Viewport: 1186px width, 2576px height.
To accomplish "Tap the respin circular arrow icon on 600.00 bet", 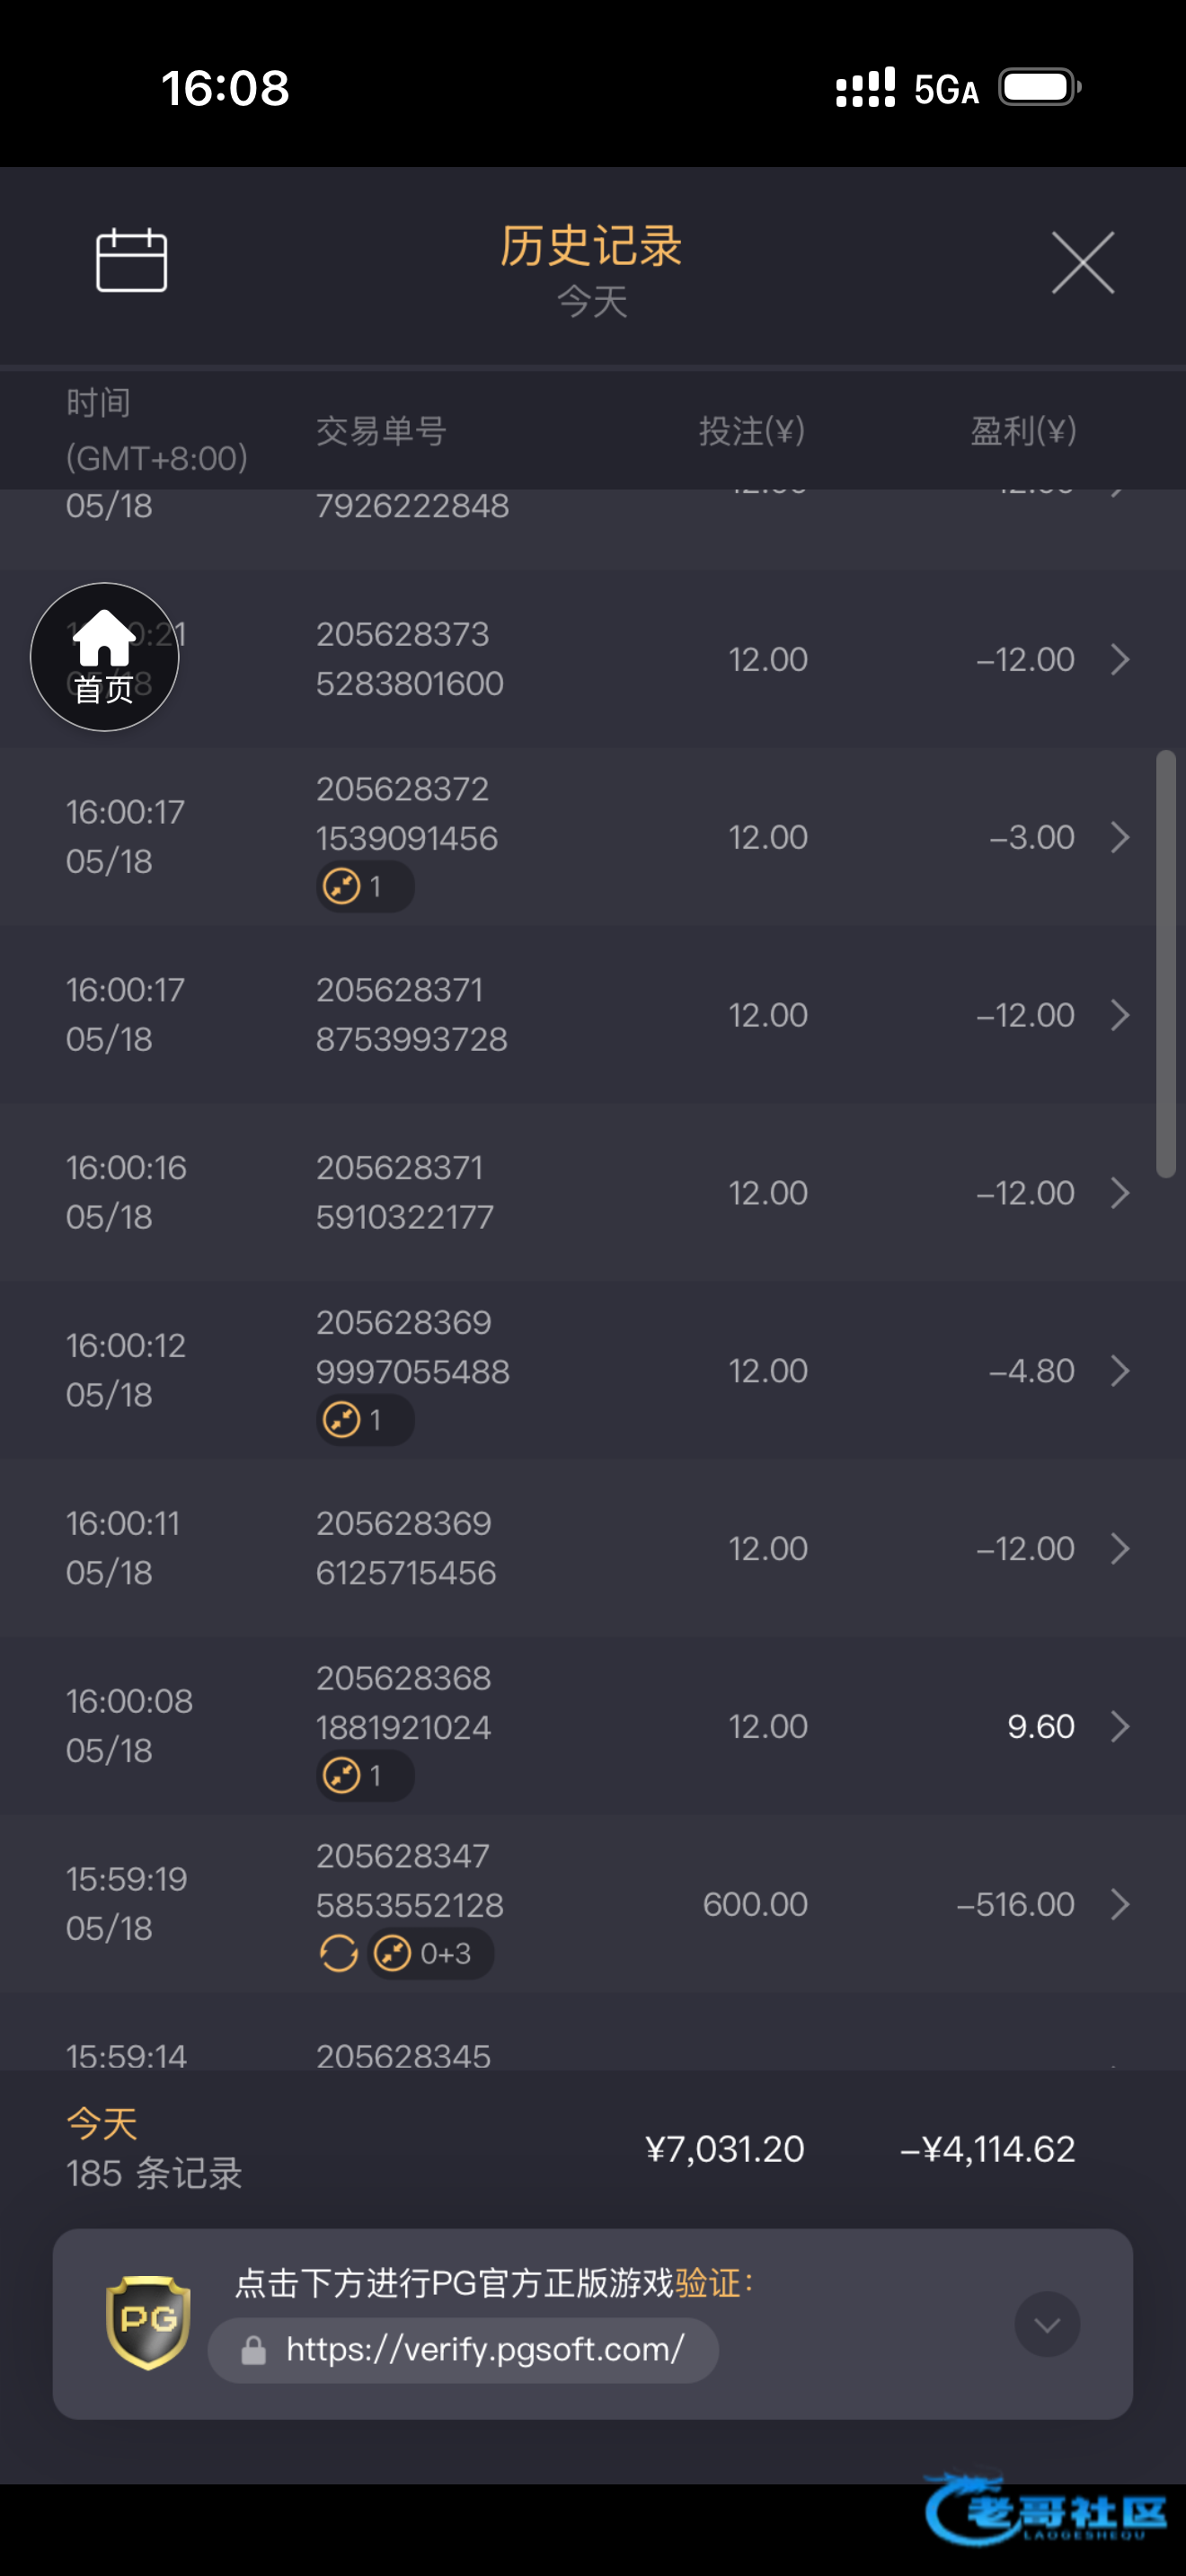I will click(x=338, y=1953).
